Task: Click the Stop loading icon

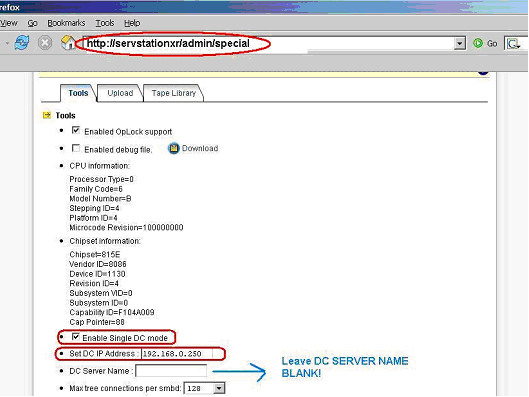Action: pos(45,43)
